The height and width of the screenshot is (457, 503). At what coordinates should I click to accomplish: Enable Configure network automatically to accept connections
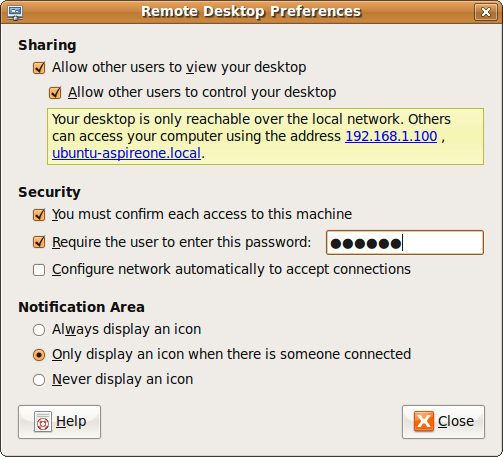(39, 270)
